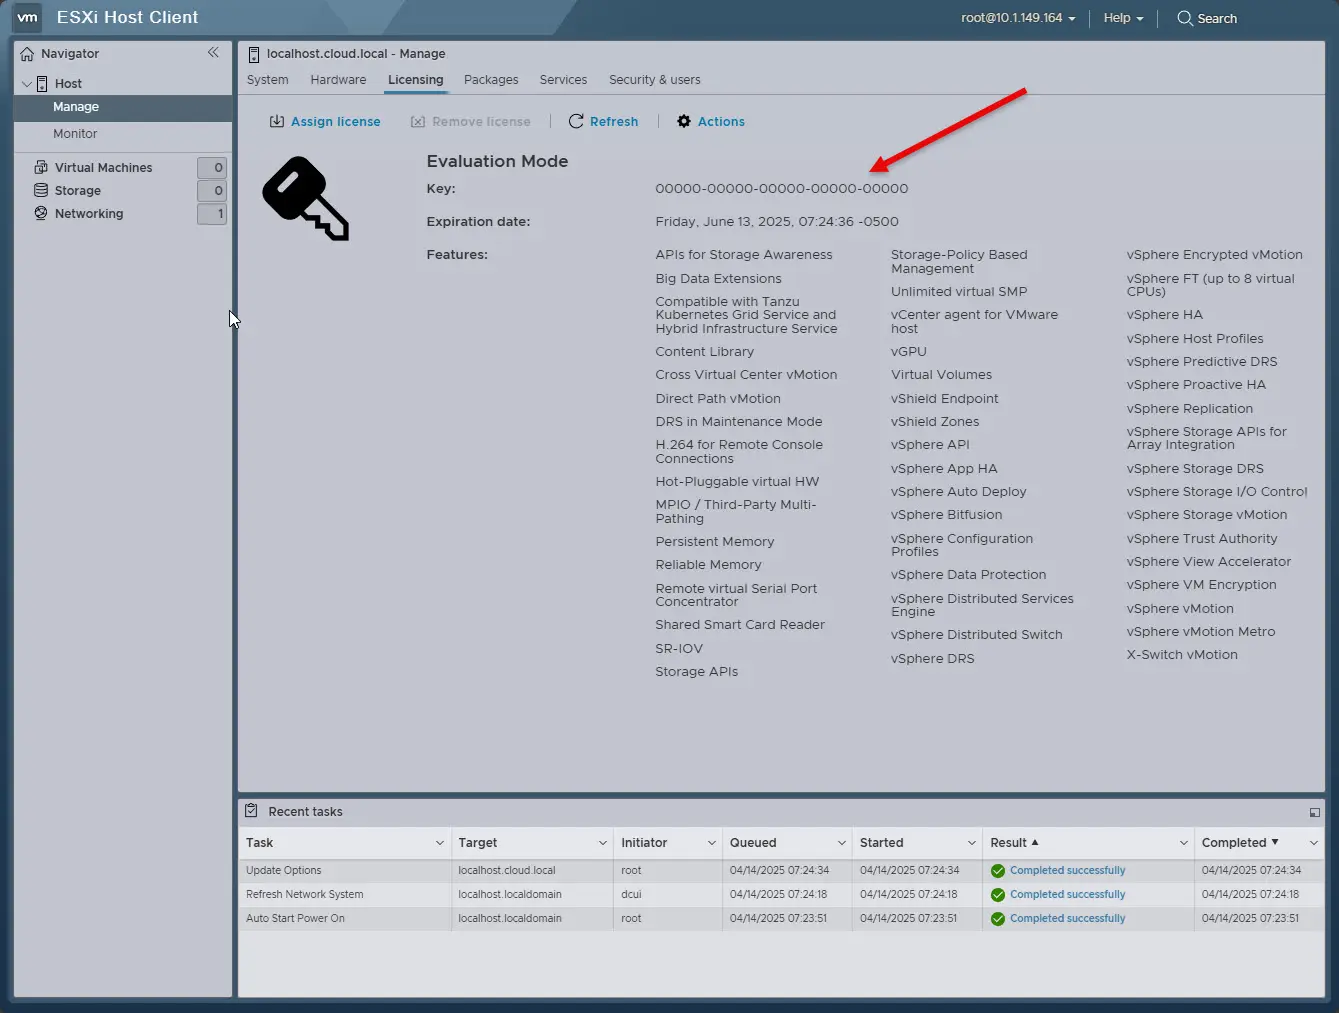Click the first Completed successfully link
Image resolution: width=1339 pixels, height=1013 pixels.
click(x=1067, y=871)
